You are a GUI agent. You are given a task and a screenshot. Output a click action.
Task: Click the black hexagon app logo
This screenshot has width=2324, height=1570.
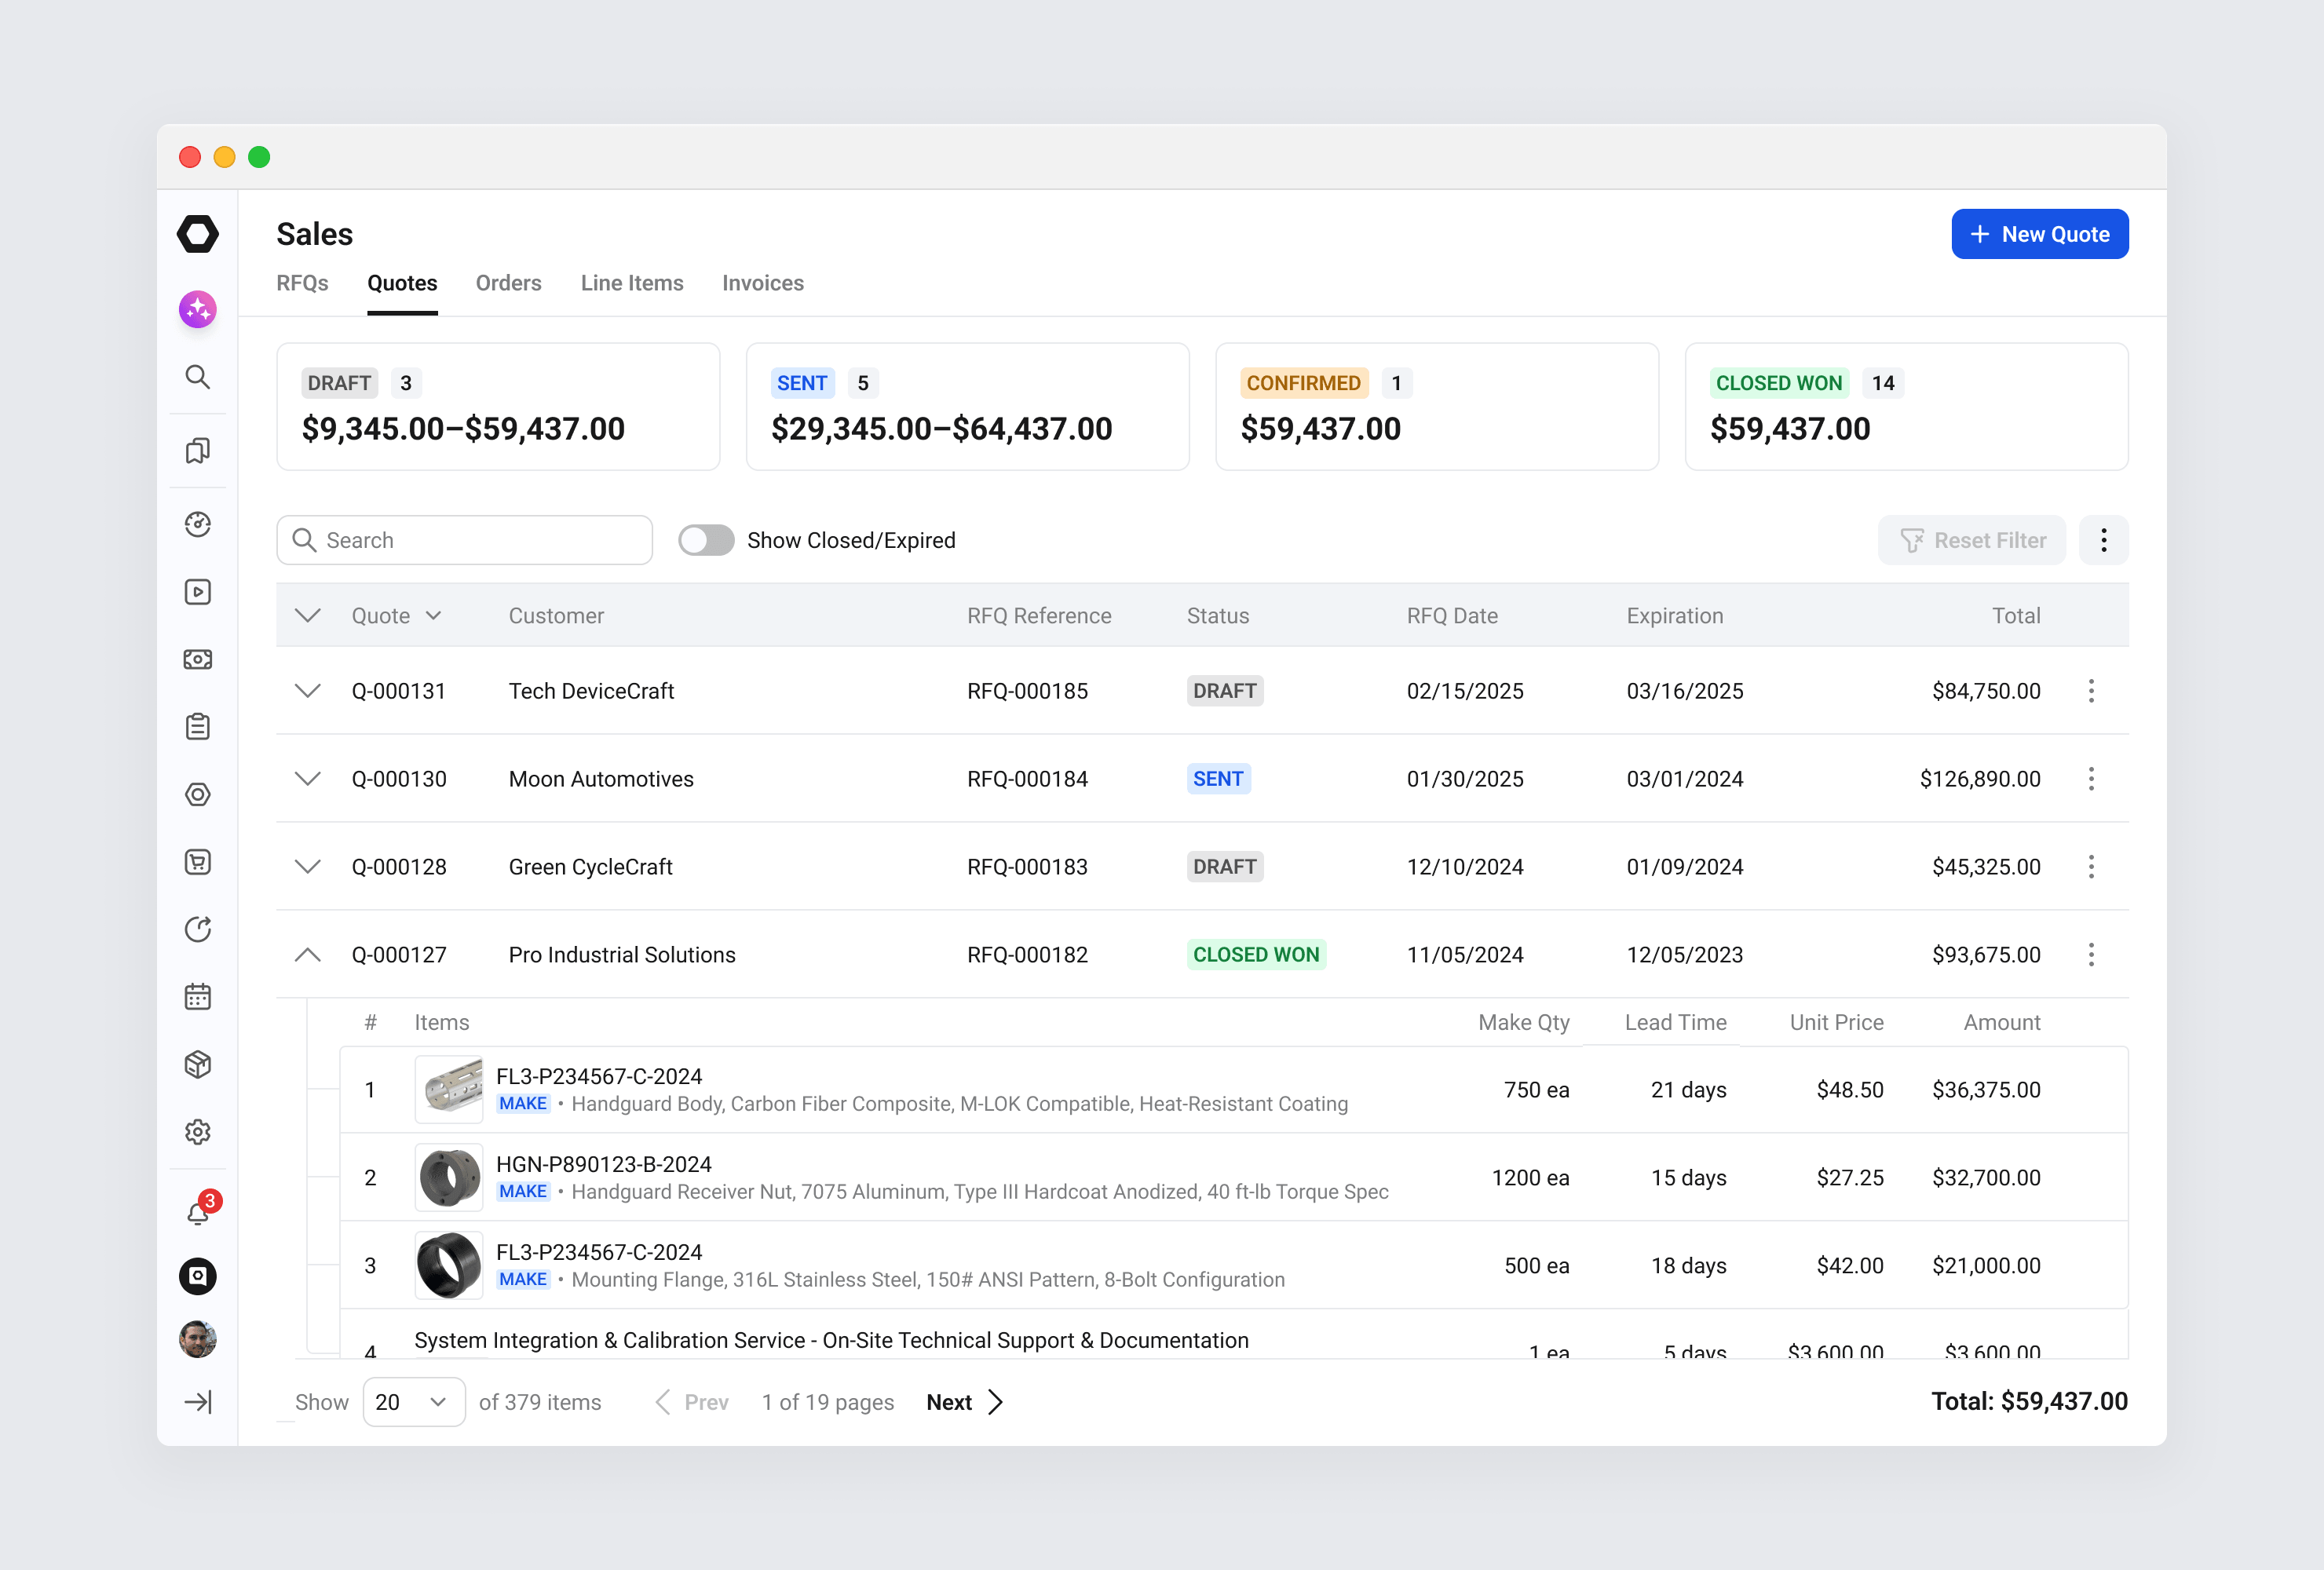(x=198, y=234)
